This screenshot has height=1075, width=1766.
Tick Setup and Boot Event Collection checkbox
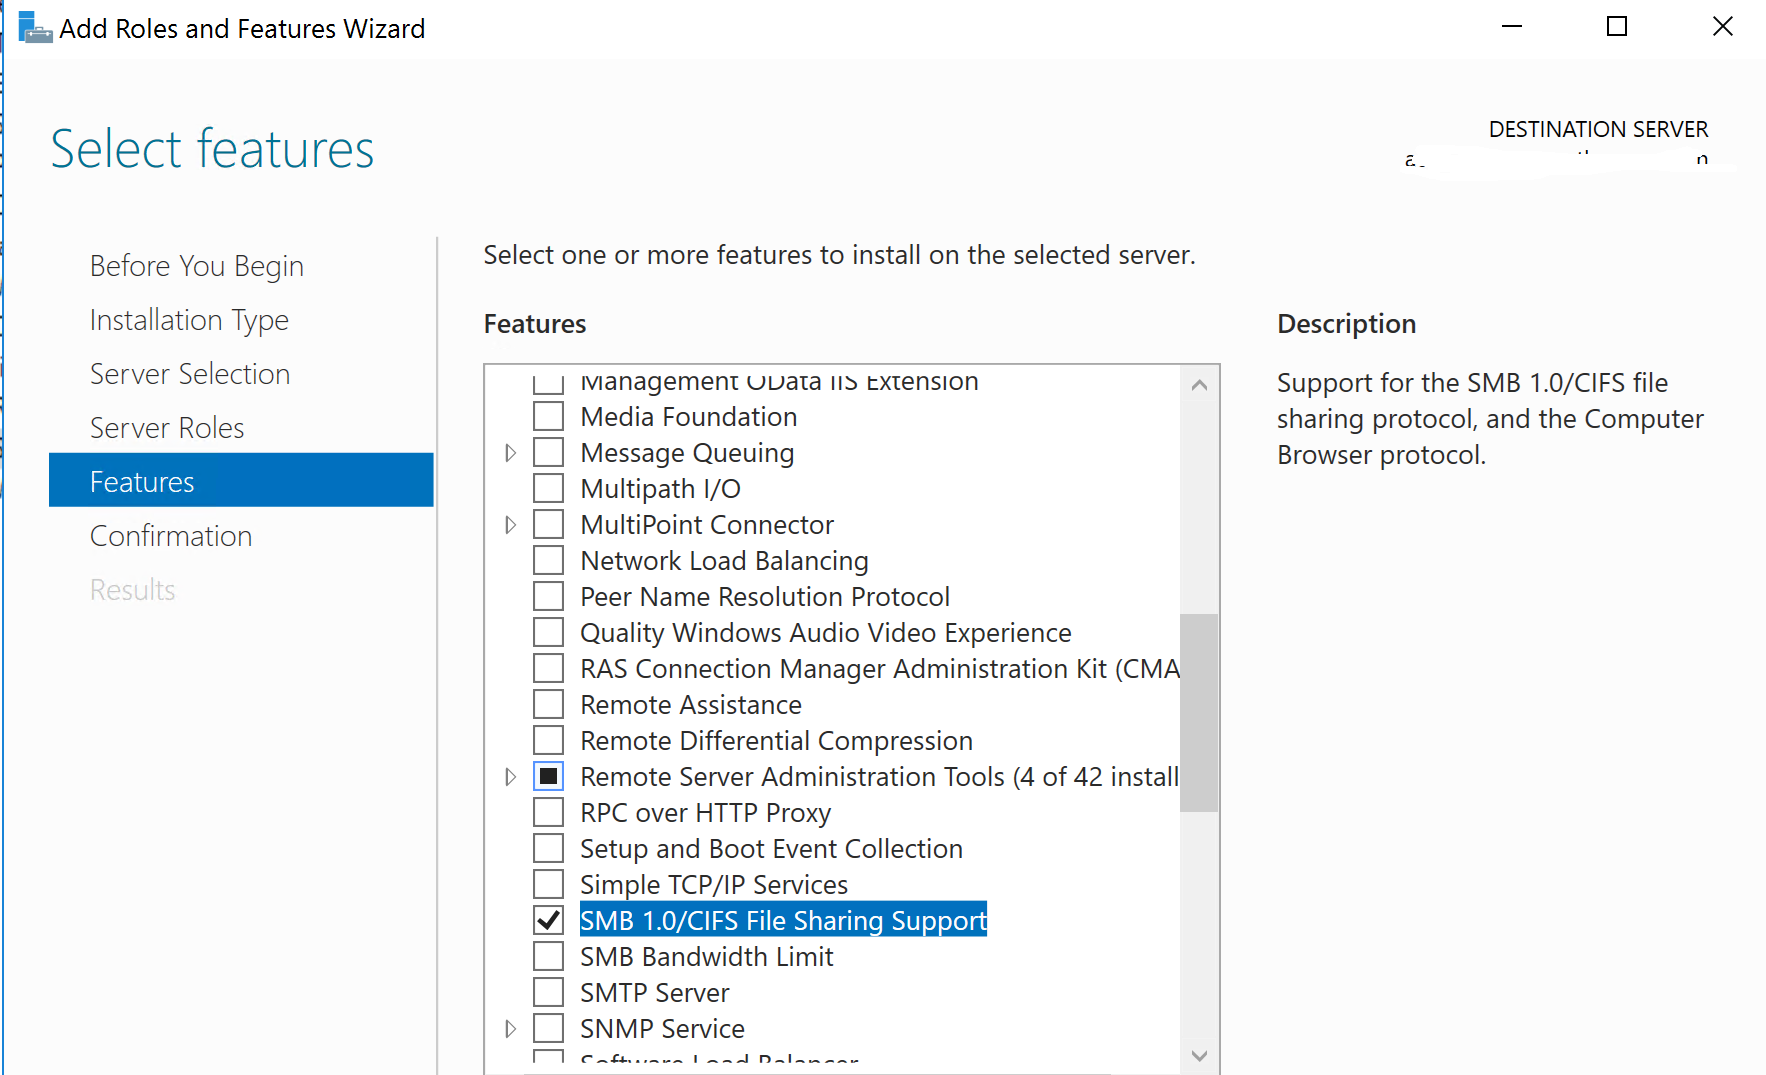(548, 849)
